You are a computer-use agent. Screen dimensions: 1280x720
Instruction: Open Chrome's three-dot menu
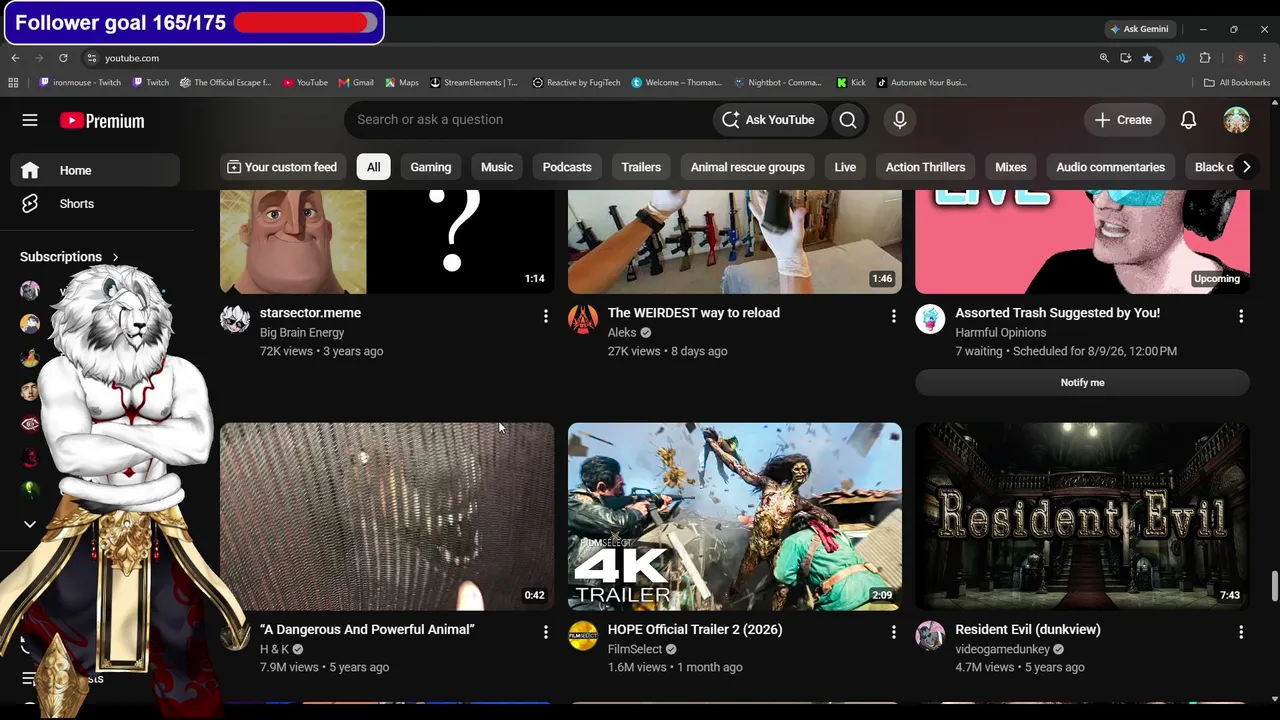[1265, 58]
